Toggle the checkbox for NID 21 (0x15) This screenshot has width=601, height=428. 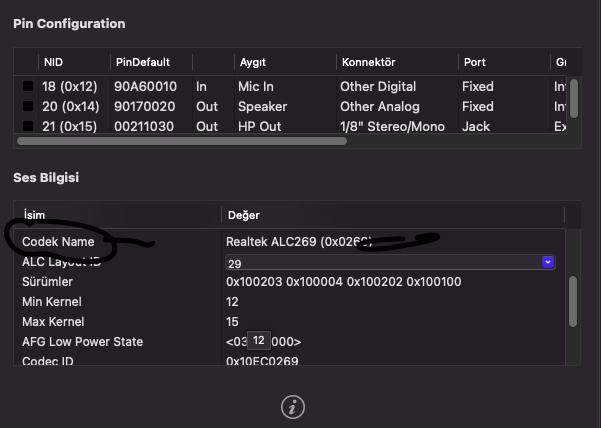click(x=29, y=127)
